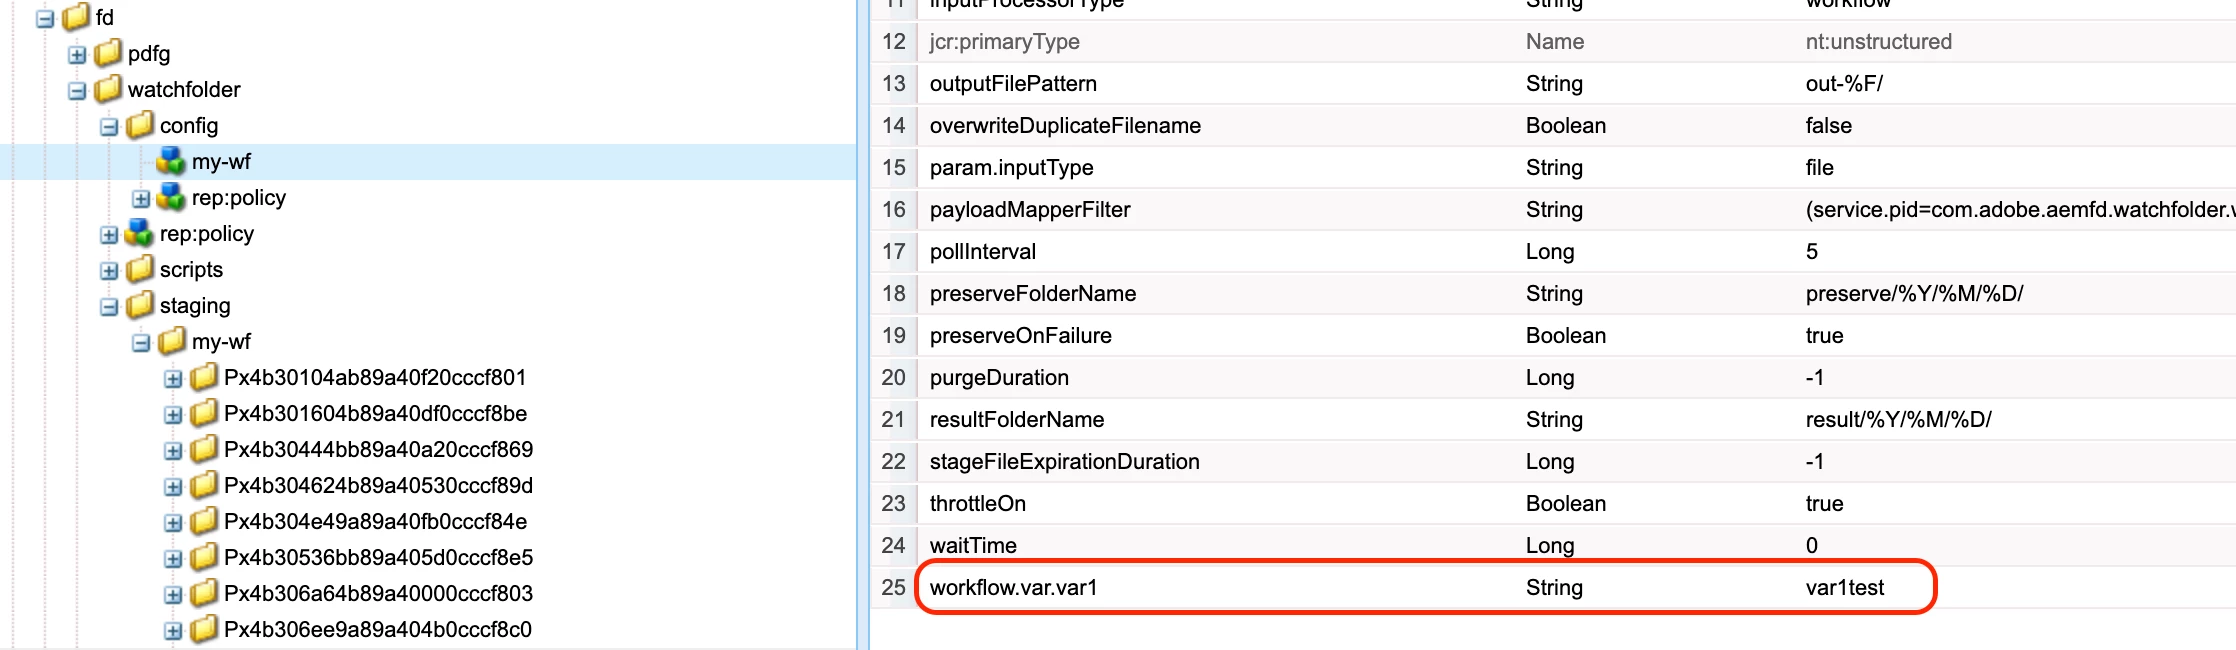
Task: Collapse the staging tree node
Action: pyautogui.click(x=109, y=307)
